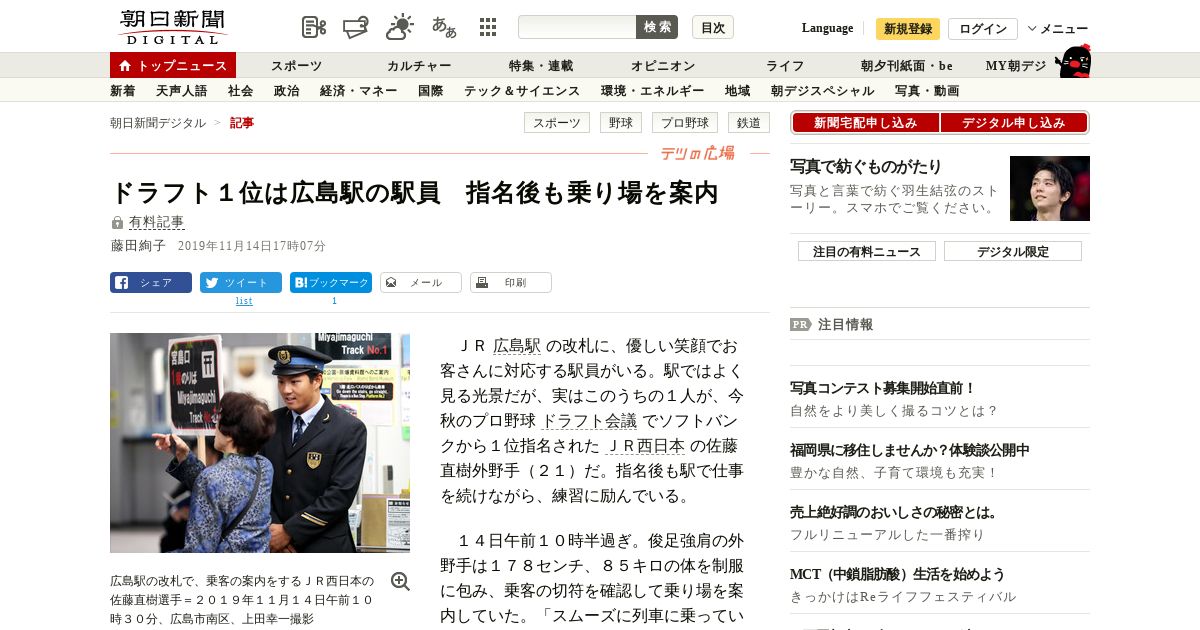
Task: Click the lock icon beside 有料記事
Action: coord(117,222)
